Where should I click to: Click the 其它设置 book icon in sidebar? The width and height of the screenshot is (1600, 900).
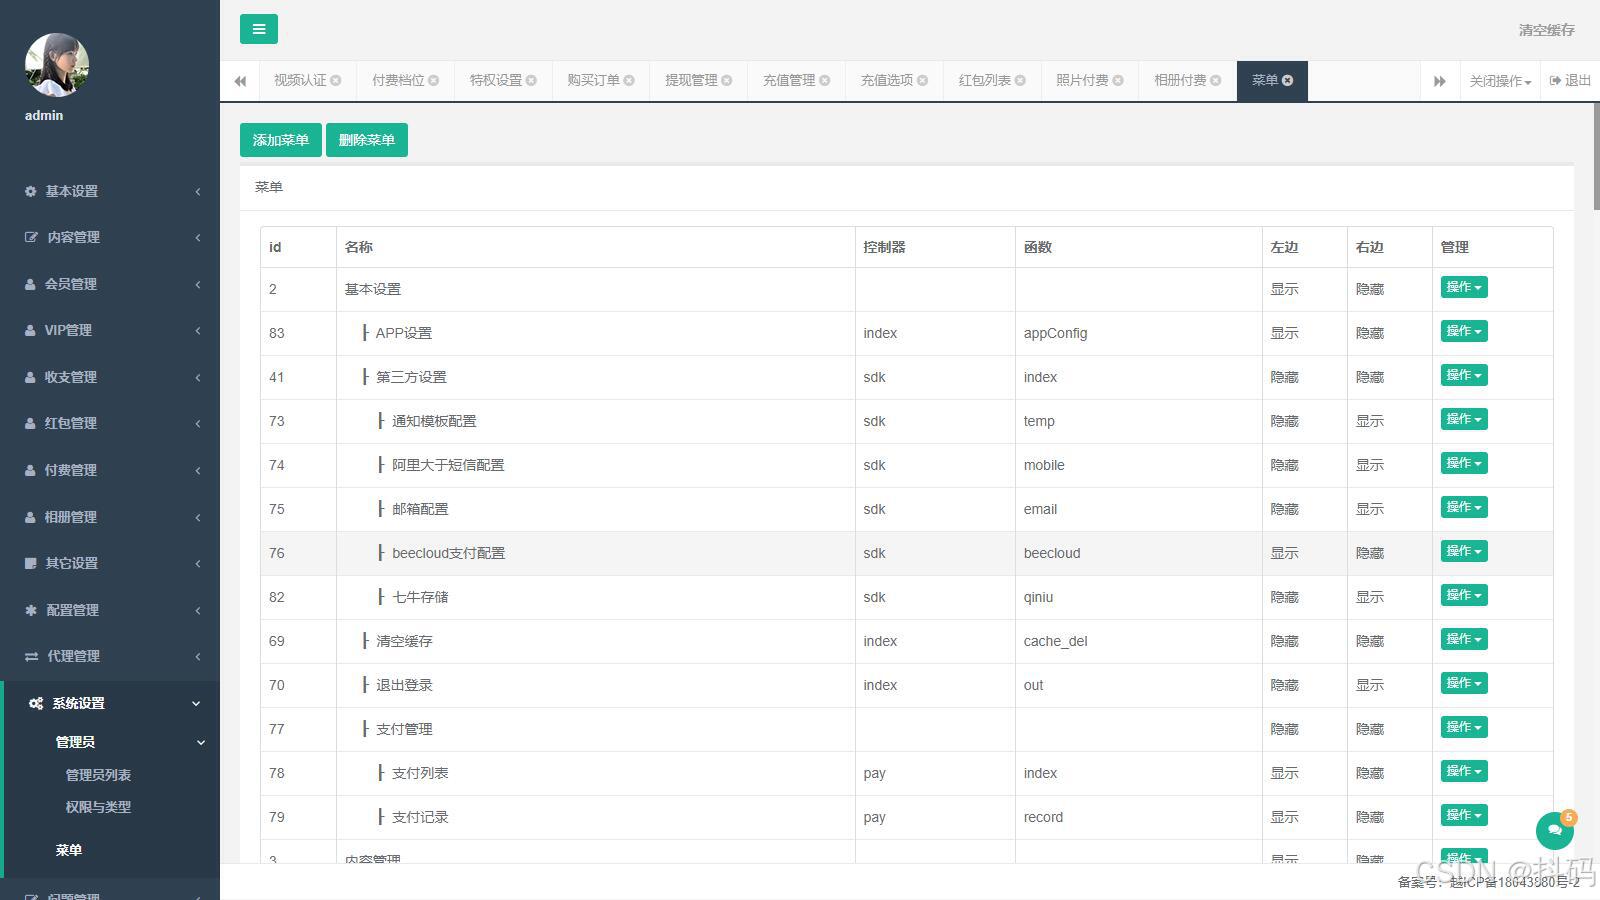[31, 563]
